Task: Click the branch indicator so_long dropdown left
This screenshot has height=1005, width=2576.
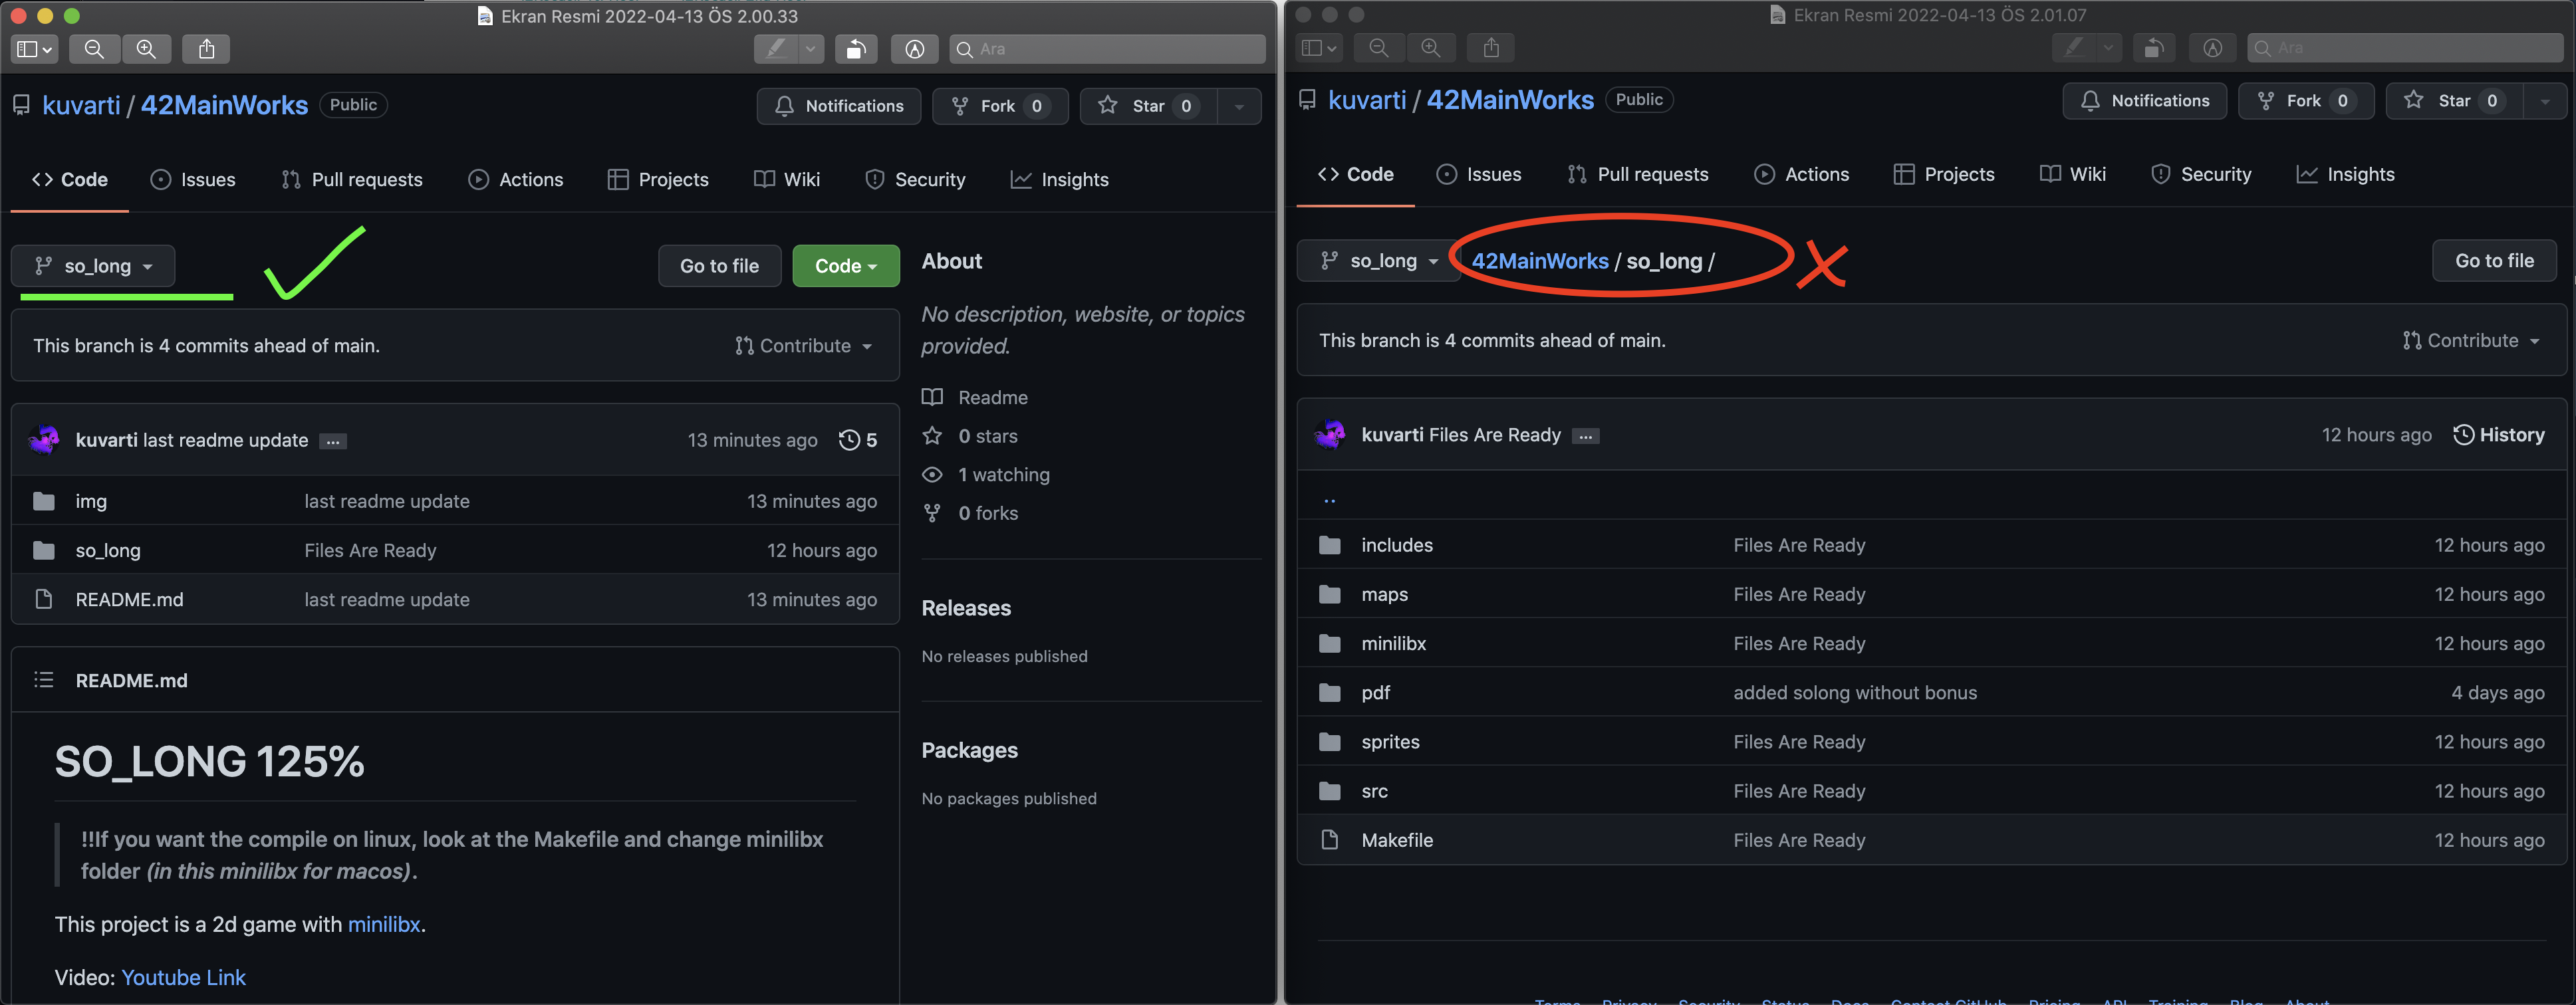Action: (90, 265)
